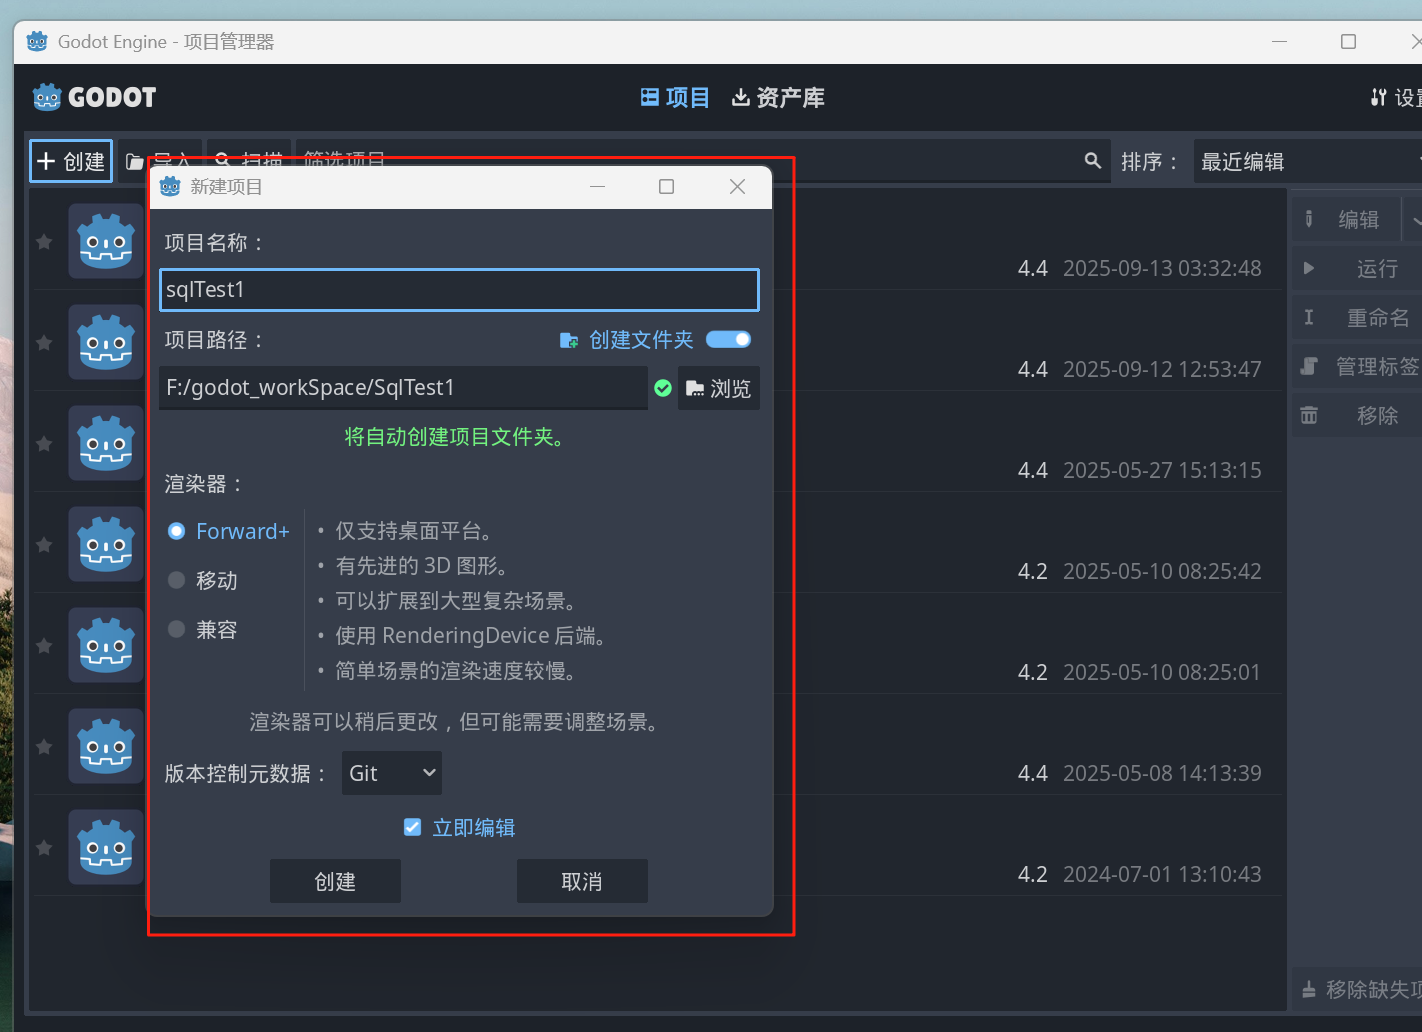Click the green path valid checkmark icon
Screen dimensions: 1422x1032
click(x=663, y=388)
